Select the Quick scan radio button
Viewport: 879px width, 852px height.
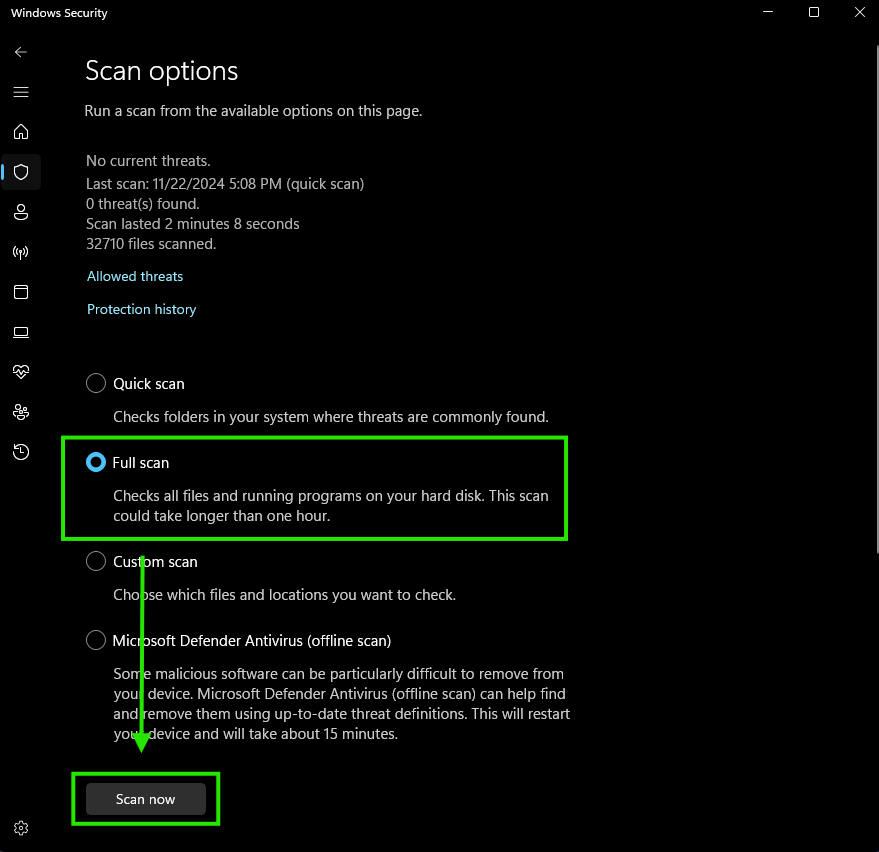coord(96,383)
